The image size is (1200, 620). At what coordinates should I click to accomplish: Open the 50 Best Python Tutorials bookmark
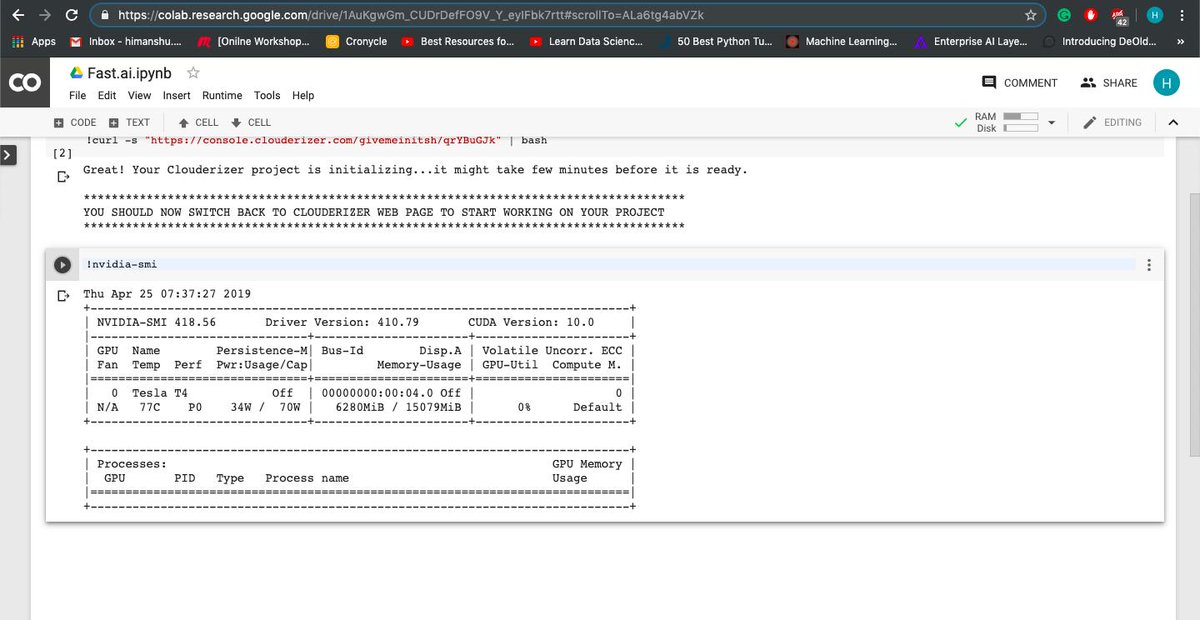click(x=714, y=42)
